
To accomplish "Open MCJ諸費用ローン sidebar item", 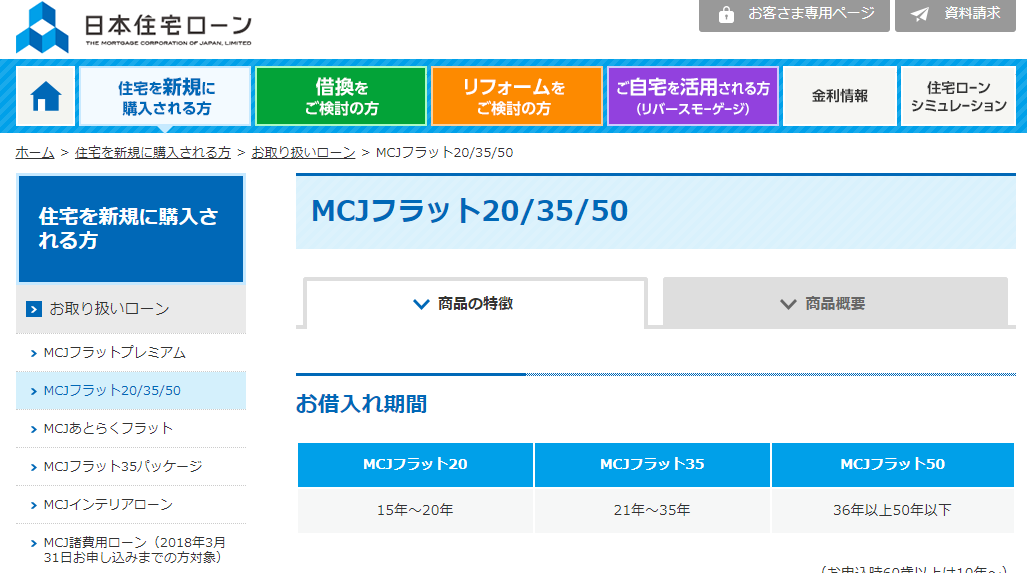I will pos(131,550).
